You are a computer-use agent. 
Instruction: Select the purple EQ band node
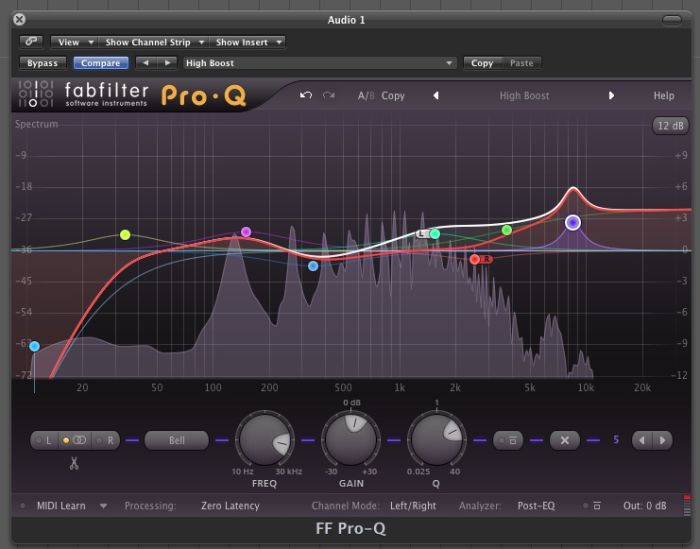(572, 222)
